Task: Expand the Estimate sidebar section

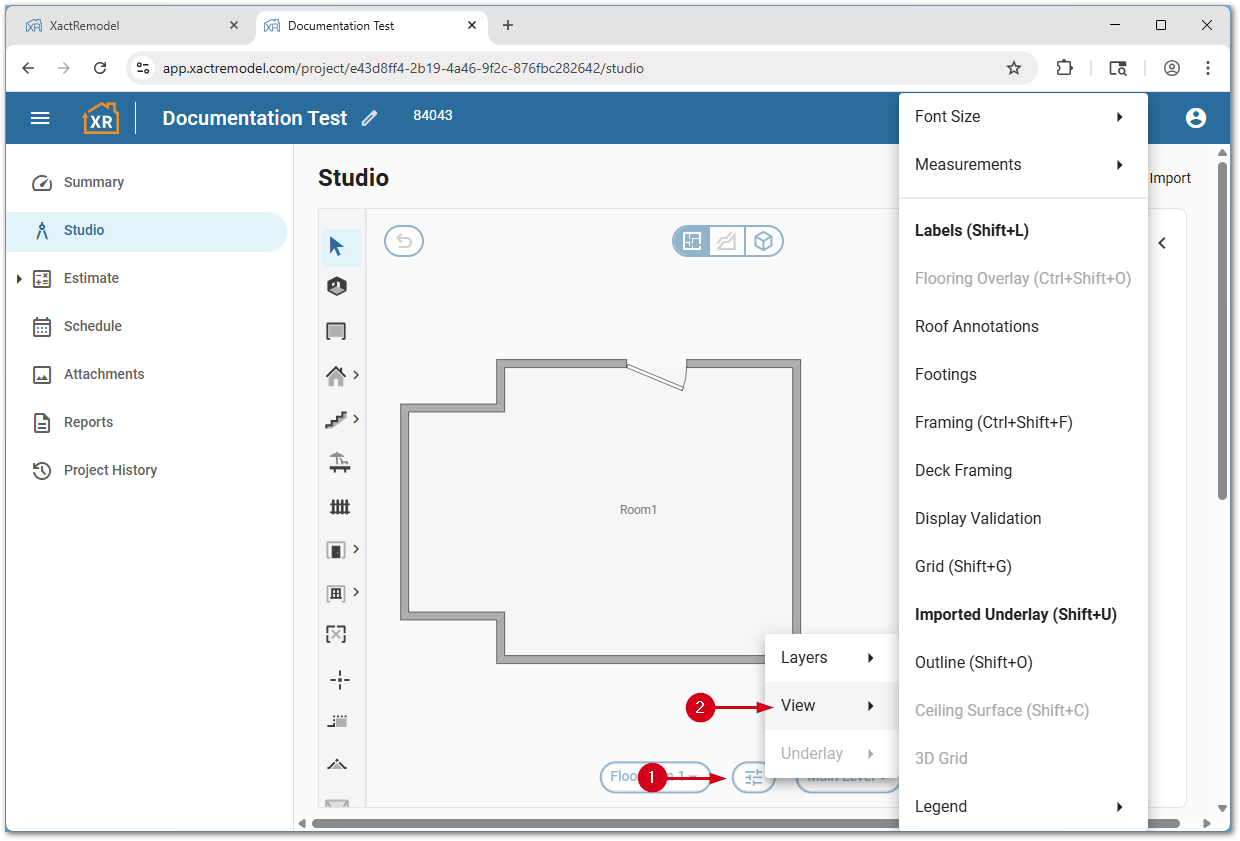Action: pyautogui.click(x=17, y=278)
